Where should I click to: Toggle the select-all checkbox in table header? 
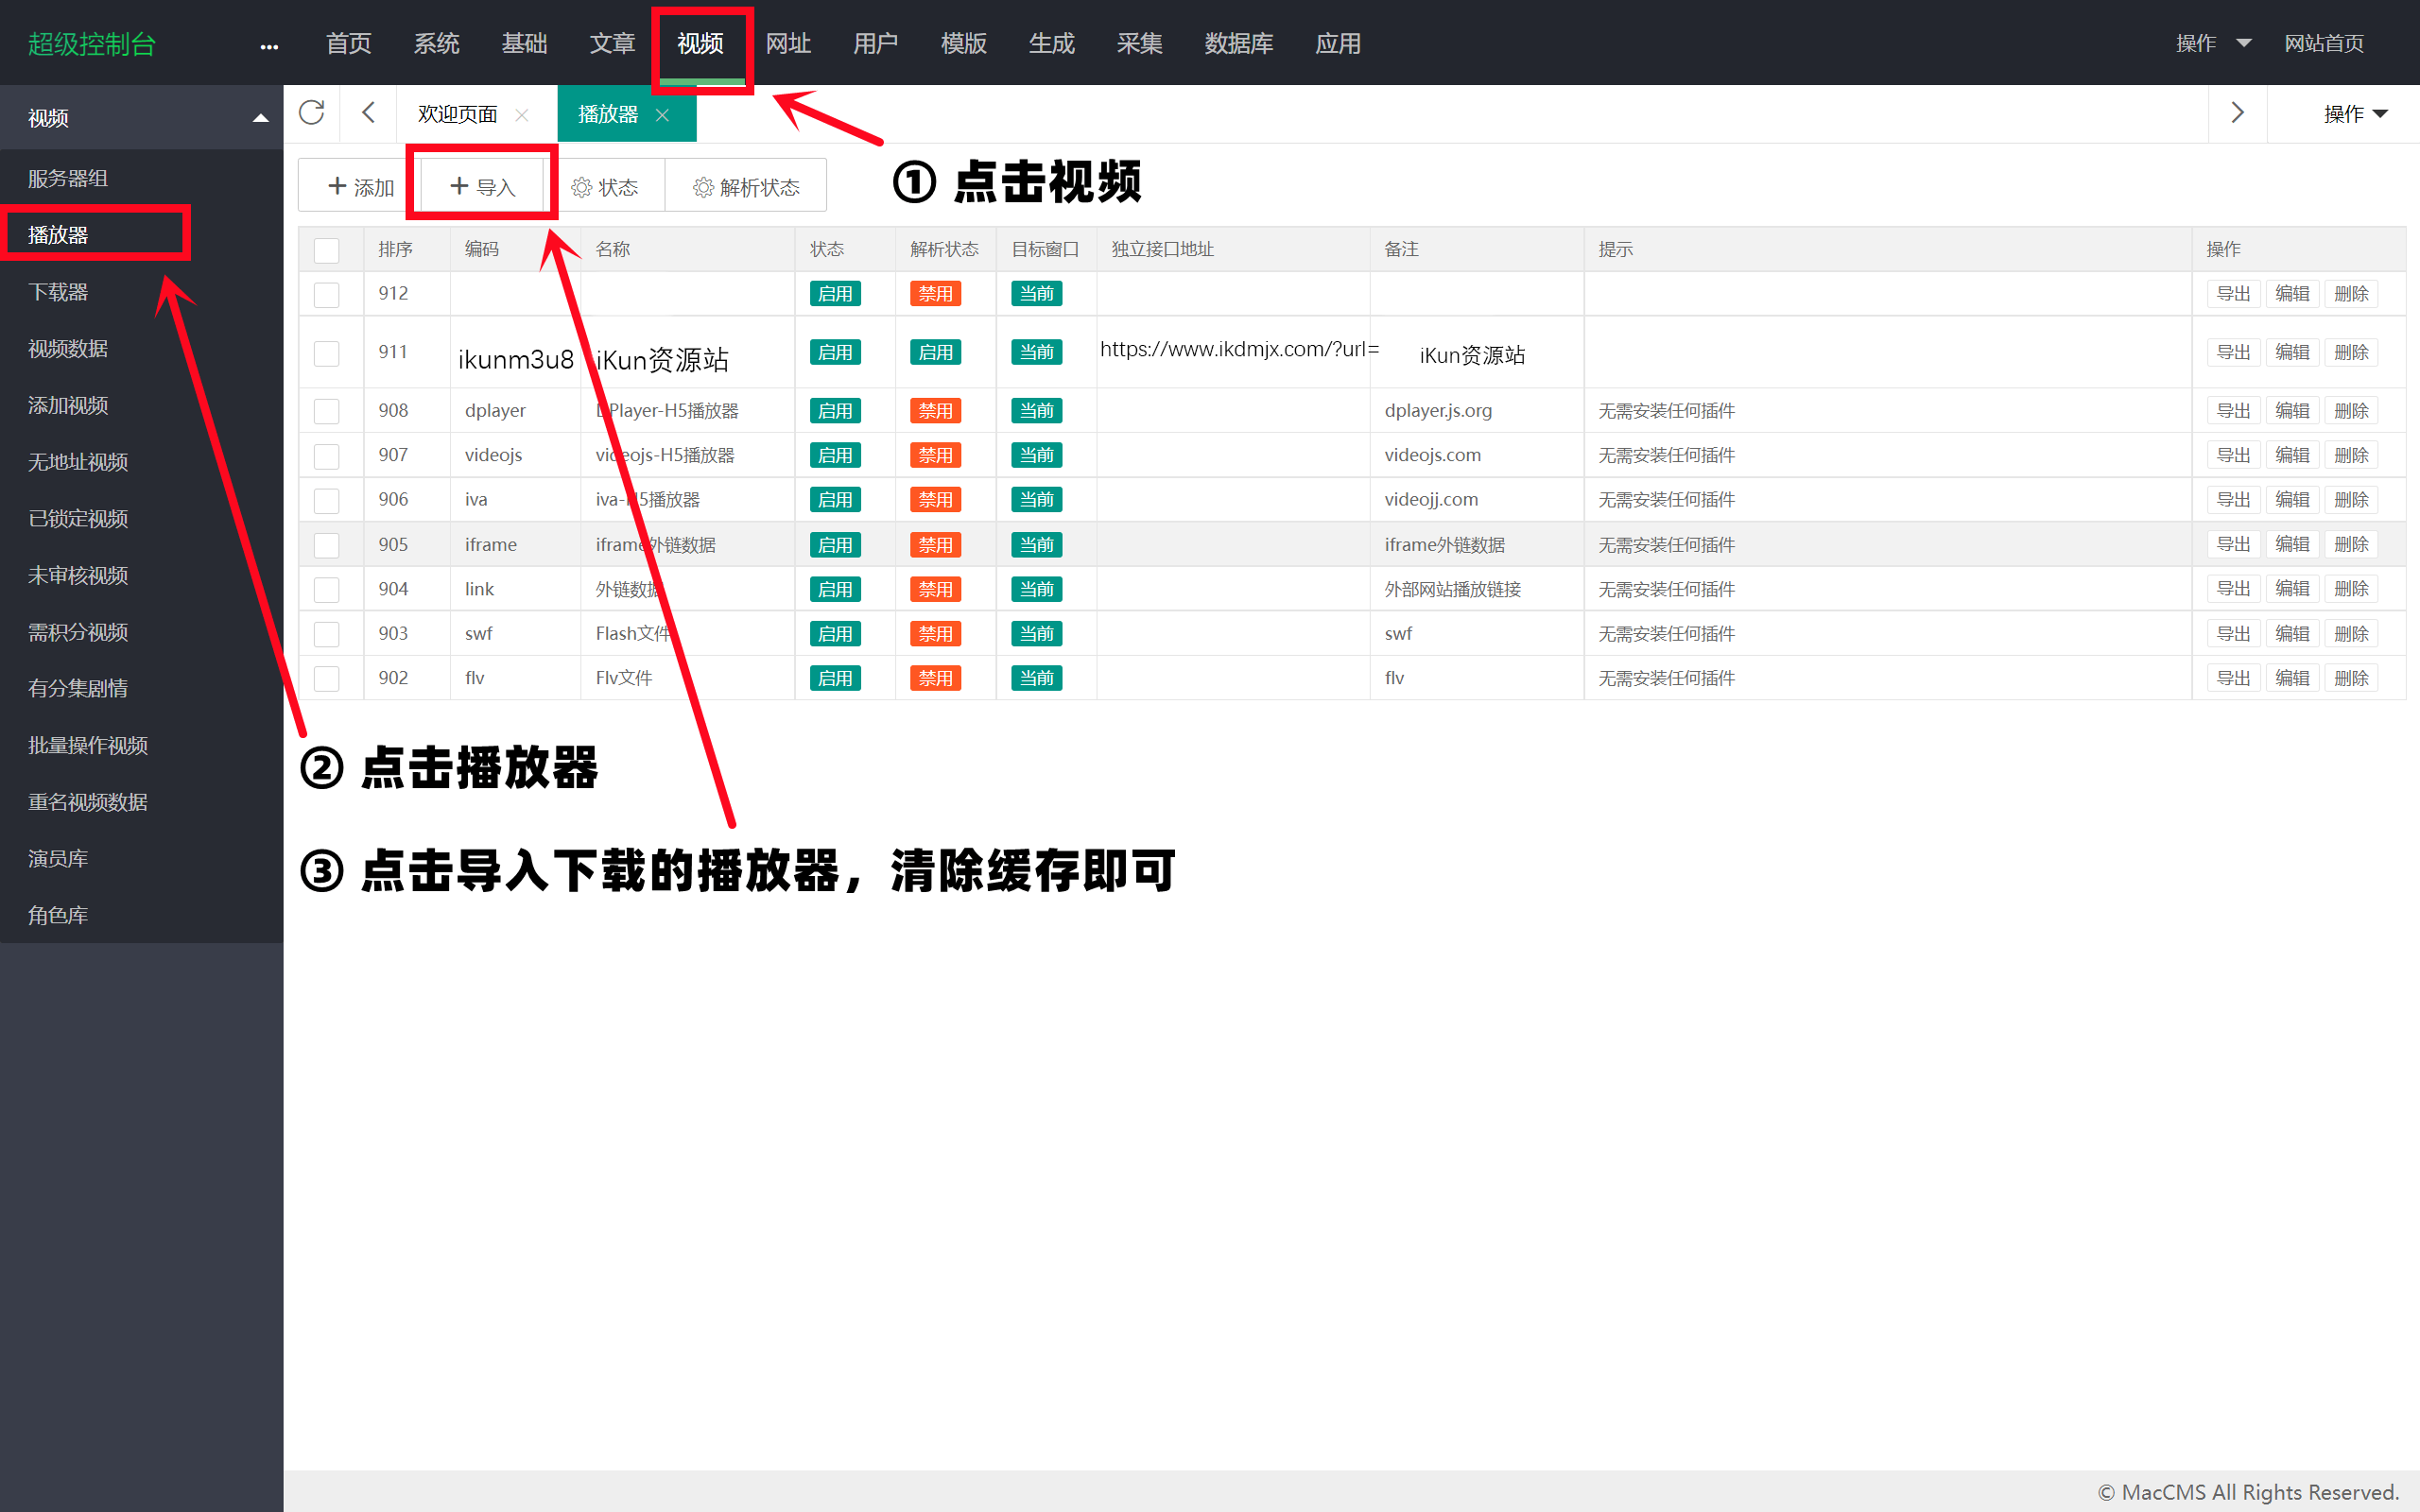coord(326,250)
